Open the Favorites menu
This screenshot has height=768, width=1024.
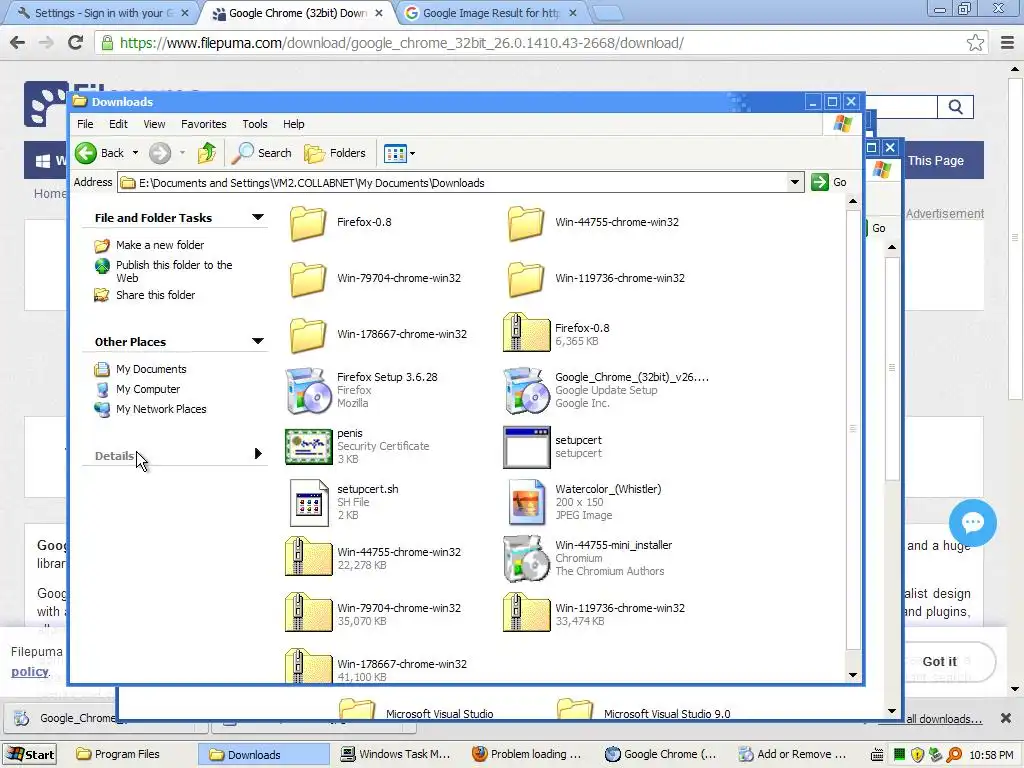pyautogui.click(x=204, y=124)
